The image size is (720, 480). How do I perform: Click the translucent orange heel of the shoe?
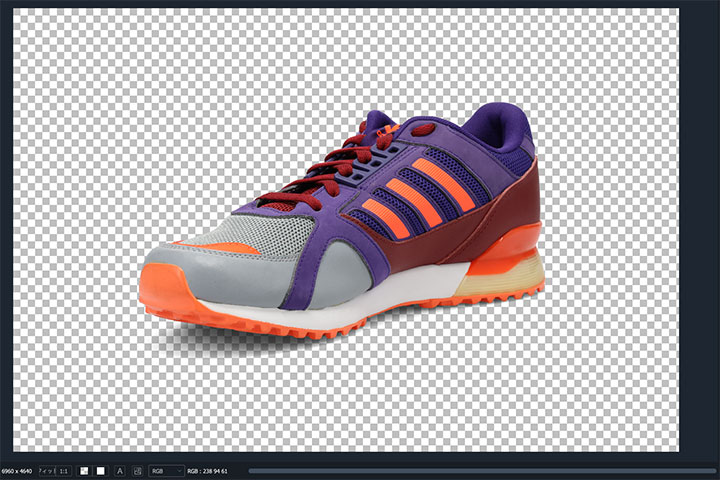click(520, 243)
